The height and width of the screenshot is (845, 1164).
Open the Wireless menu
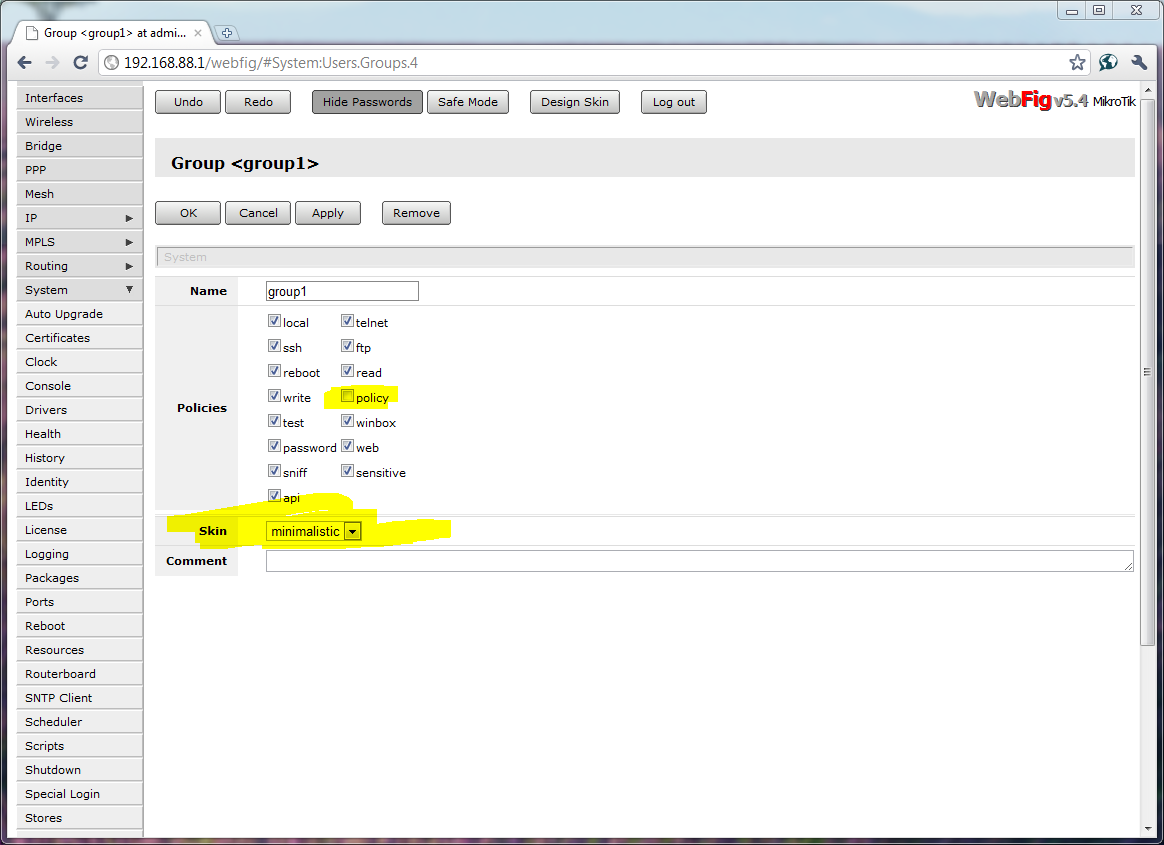[x=79, y=122]
